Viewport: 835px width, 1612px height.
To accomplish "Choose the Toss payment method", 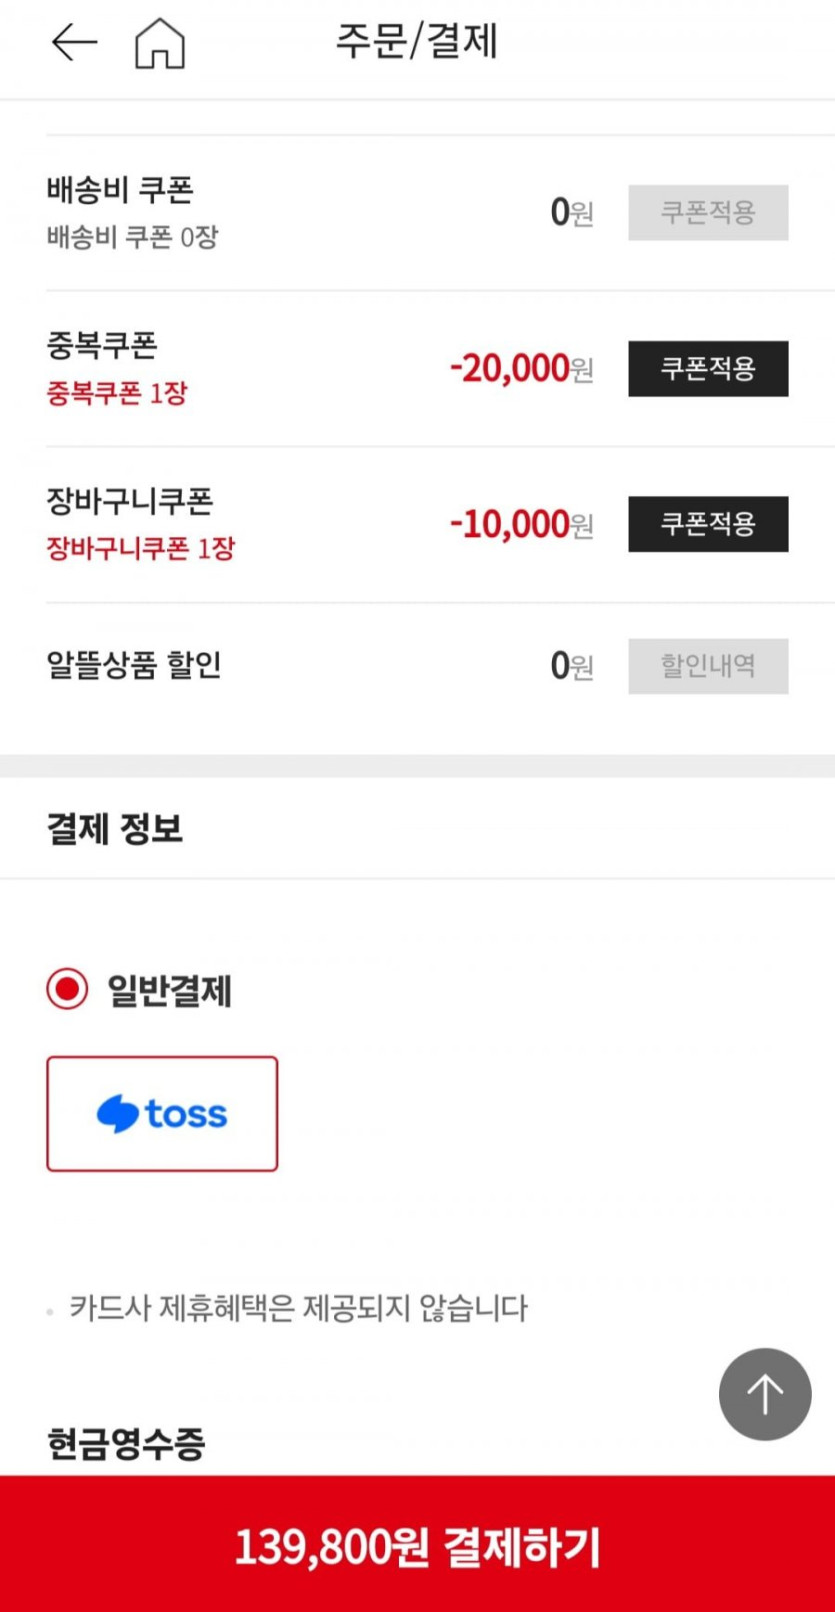I will coord(162,1113).
